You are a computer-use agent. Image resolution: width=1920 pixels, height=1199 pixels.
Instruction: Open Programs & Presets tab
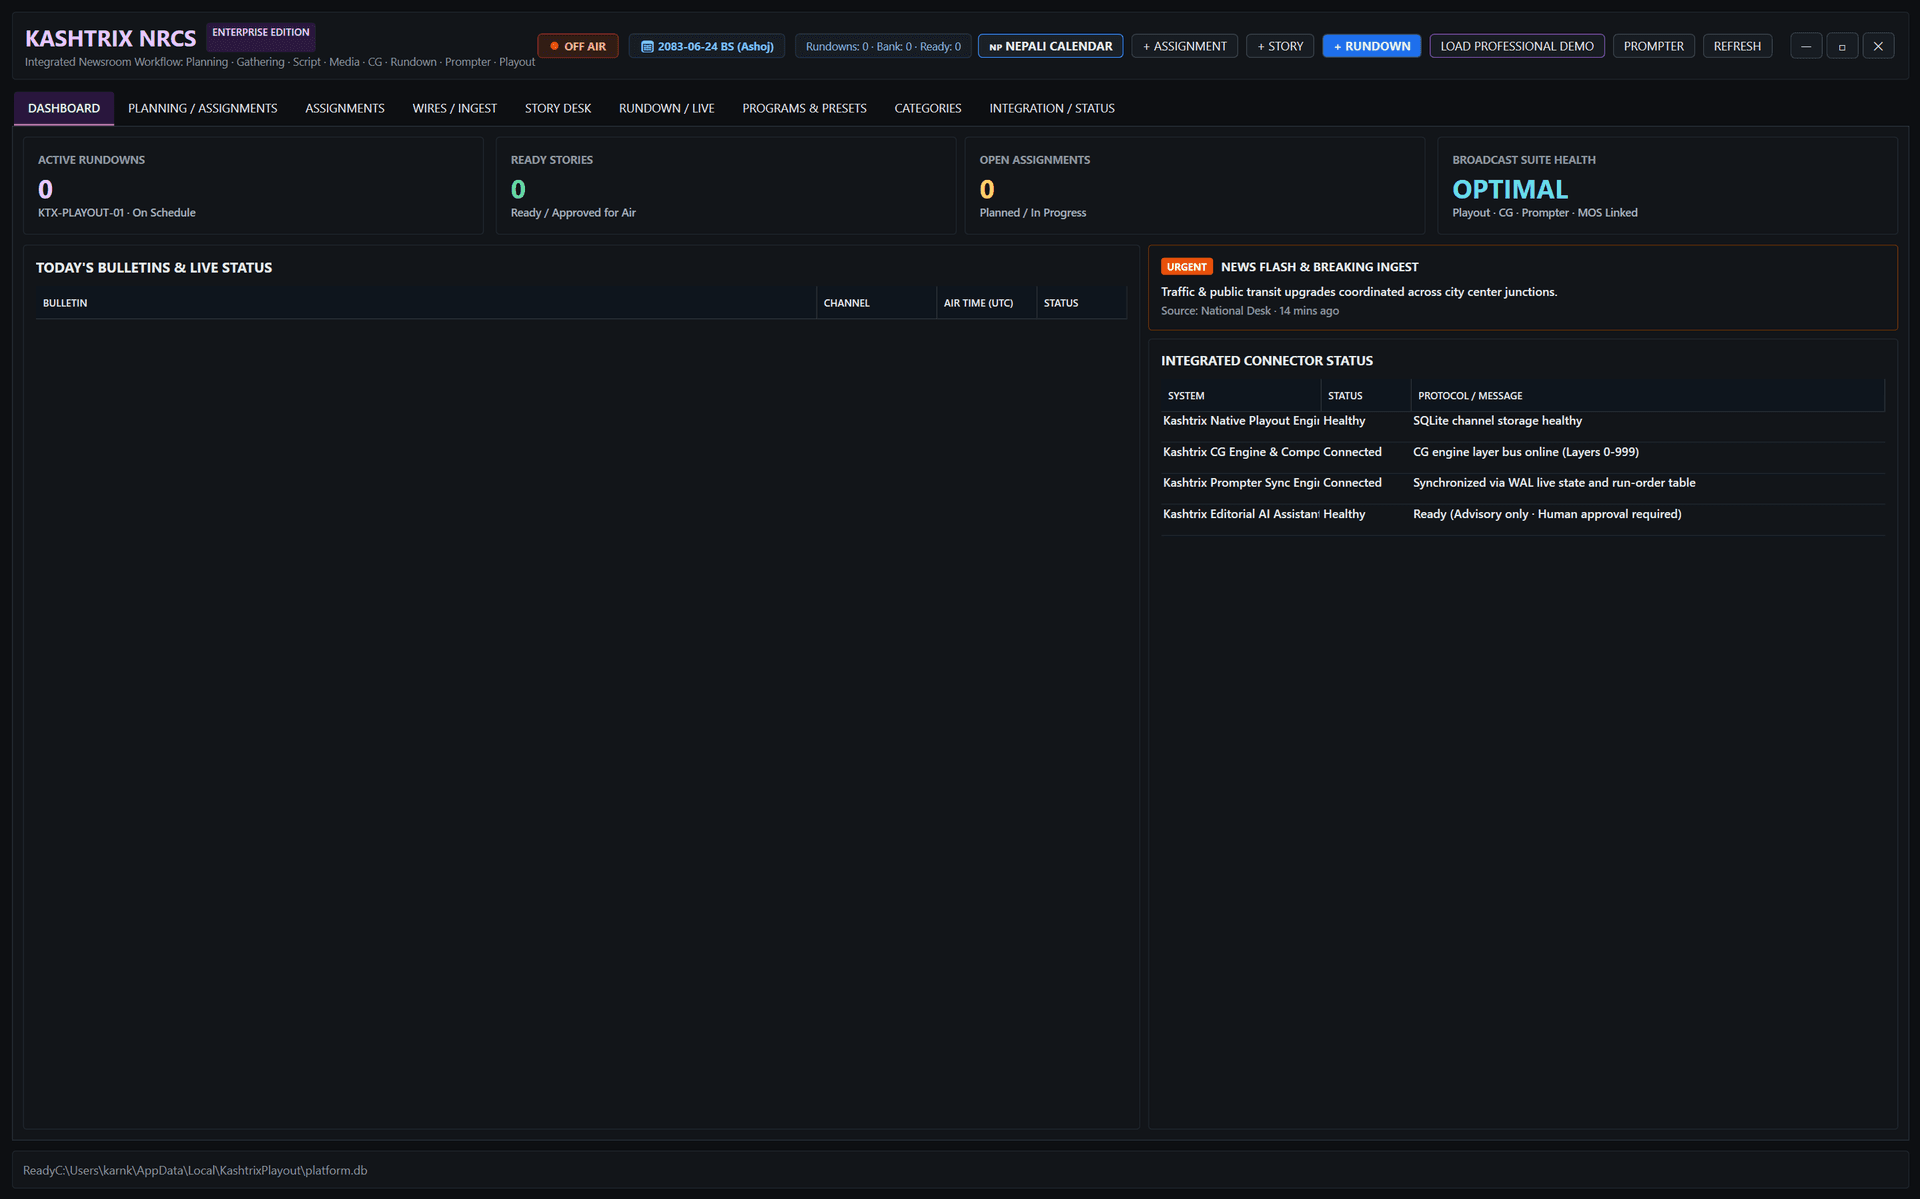[x=804, y=108]
